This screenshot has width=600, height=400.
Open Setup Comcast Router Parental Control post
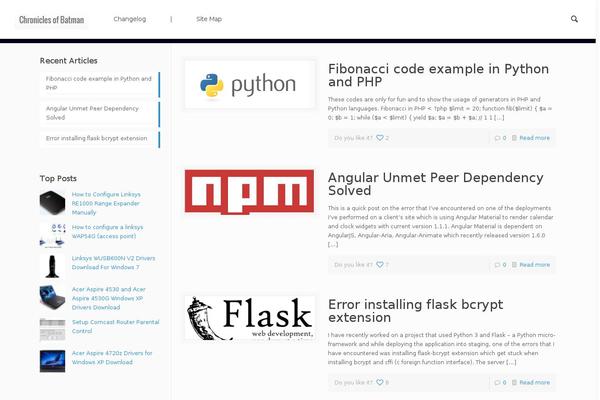click(x=115, y=327)
